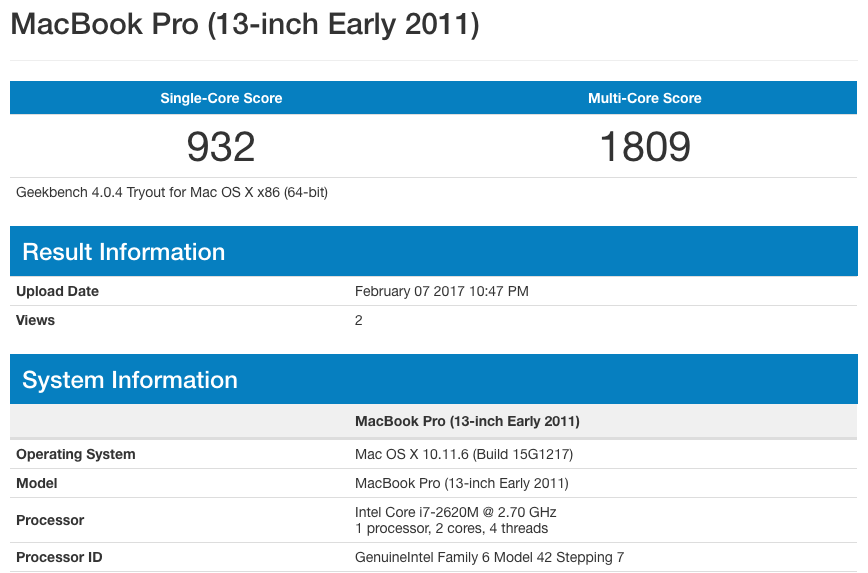Viewport: 868px width, 573px height.
Task: Click the System Information section header
Action: [130, 380]
